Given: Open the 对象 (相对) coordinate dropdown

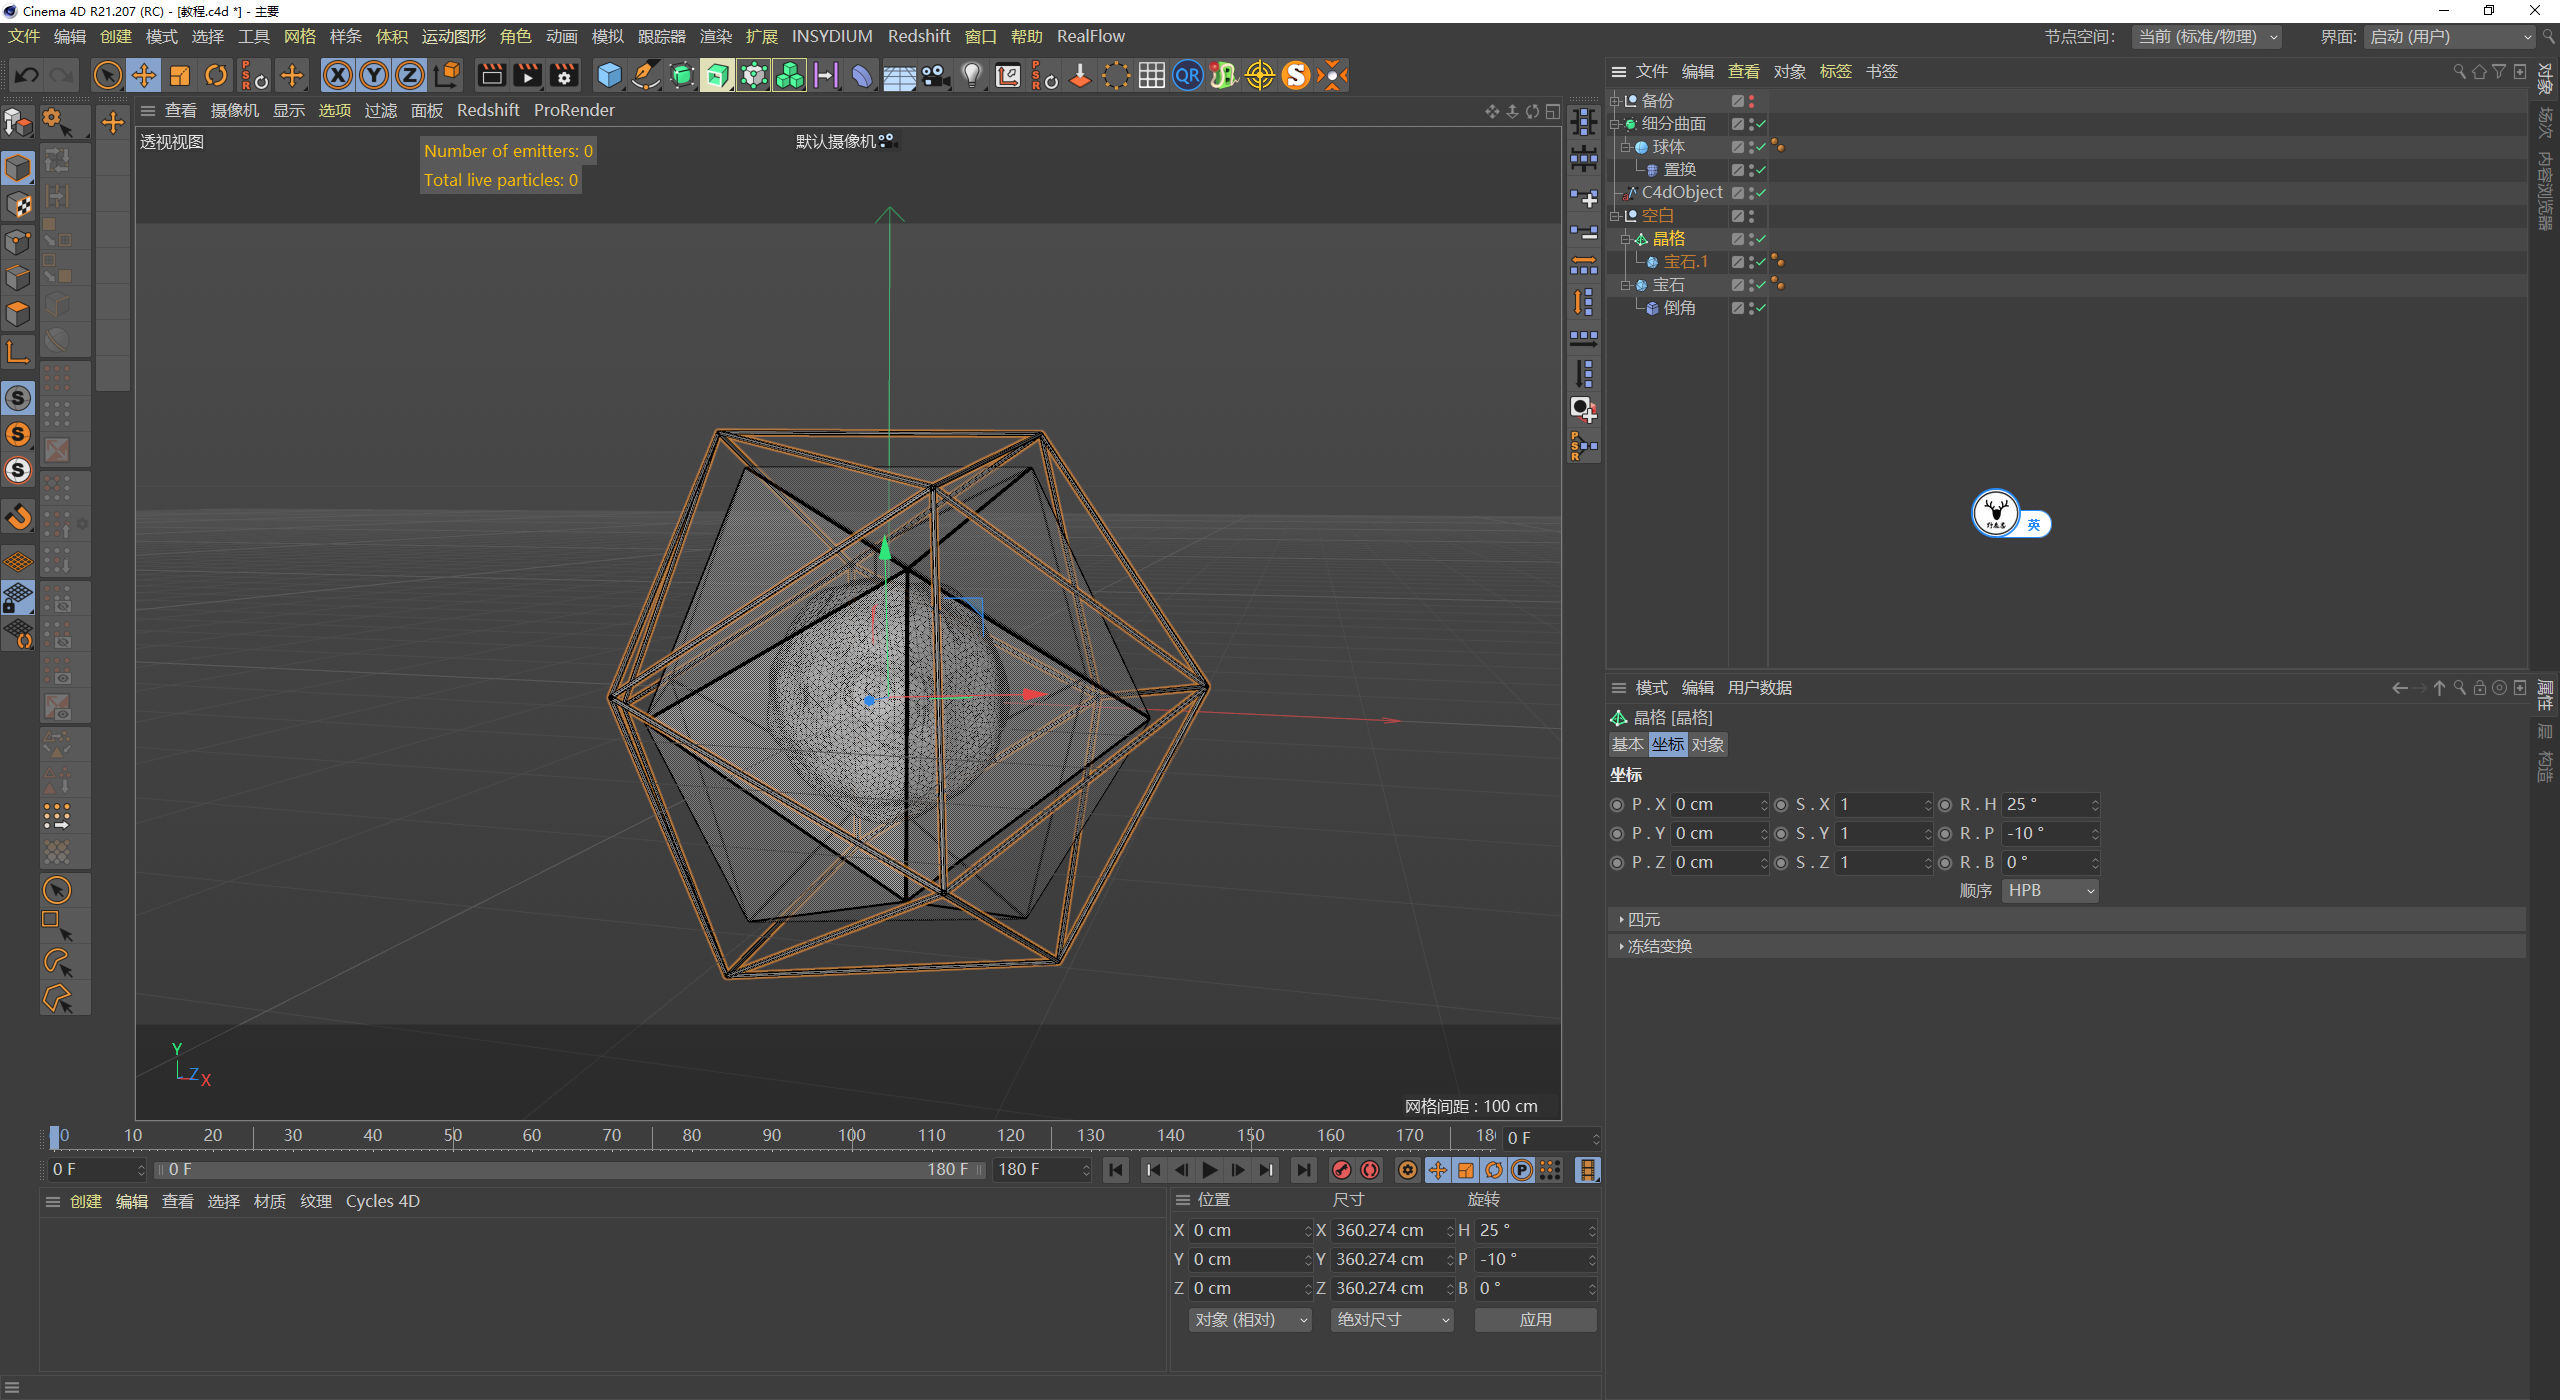Looking at the screenshot, I should click(1250, 1320).
